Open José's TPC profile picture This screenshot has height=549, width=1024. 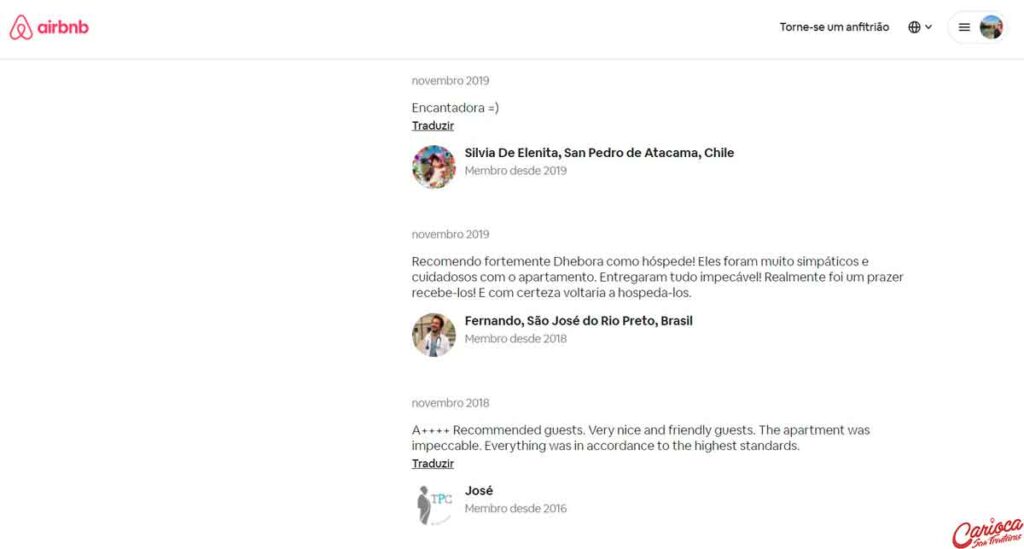click(434, 504)
